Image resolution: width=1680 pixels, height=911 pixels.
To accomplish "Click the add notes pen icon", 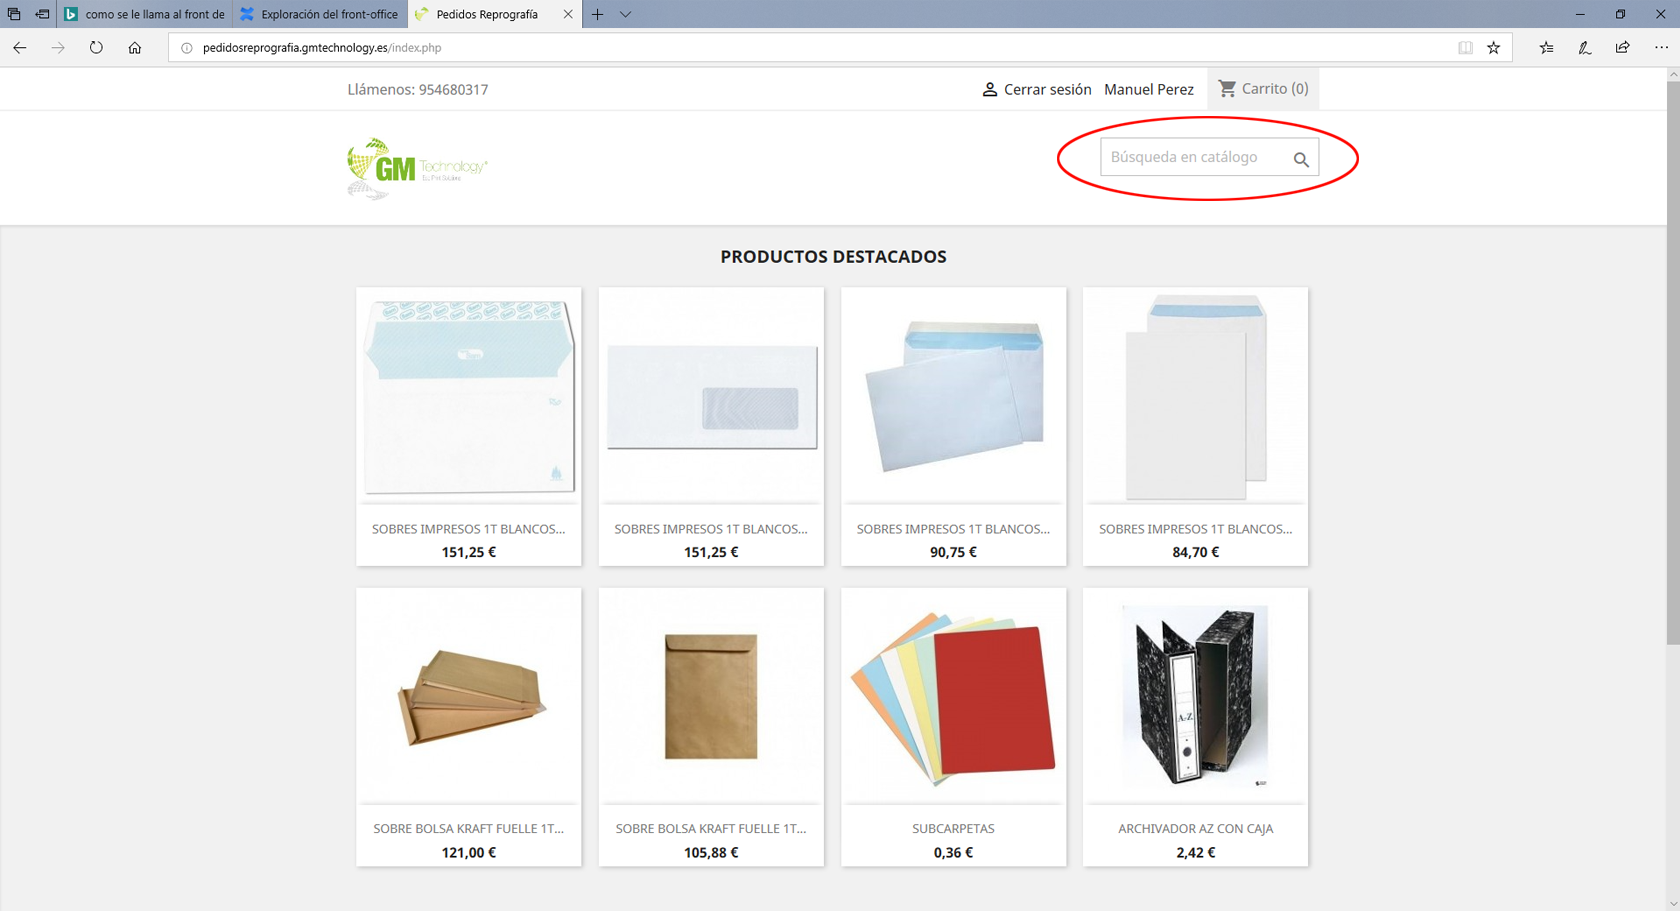I will [1584, 47].
